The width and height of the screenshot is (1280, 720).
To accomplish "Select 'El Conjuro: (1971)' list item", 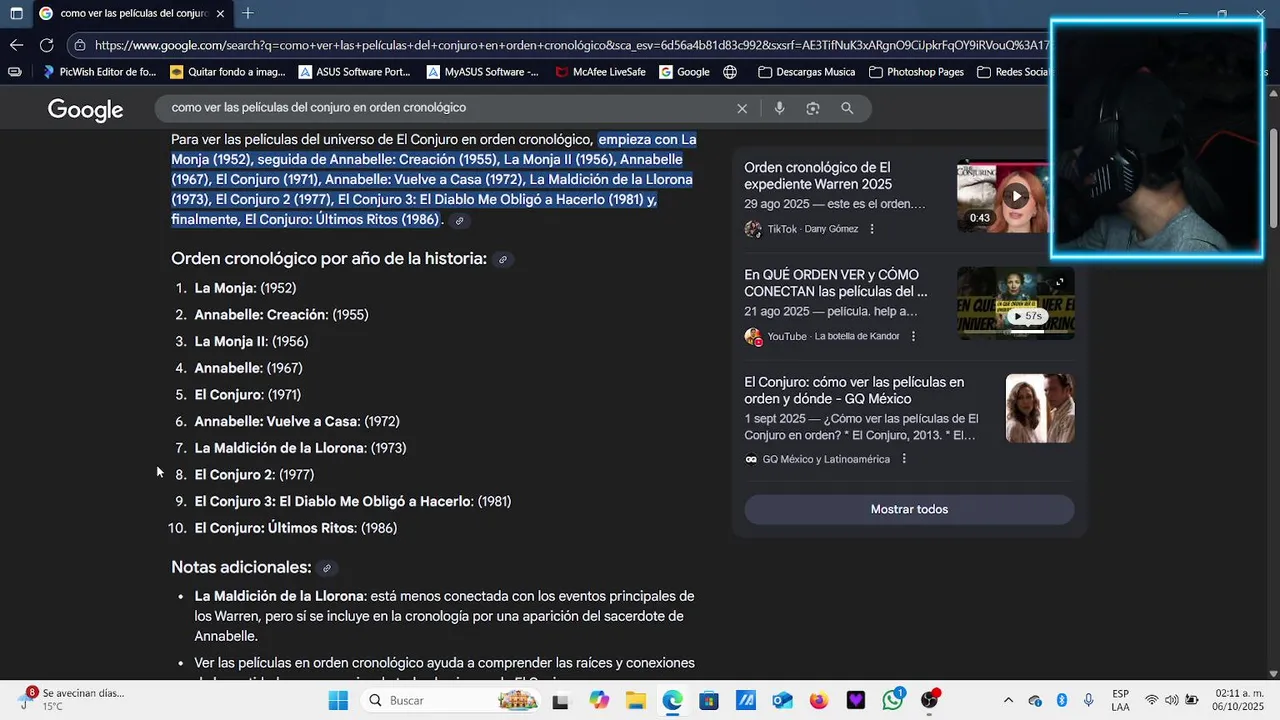I will pyautogui.click(x=247, y=395).
